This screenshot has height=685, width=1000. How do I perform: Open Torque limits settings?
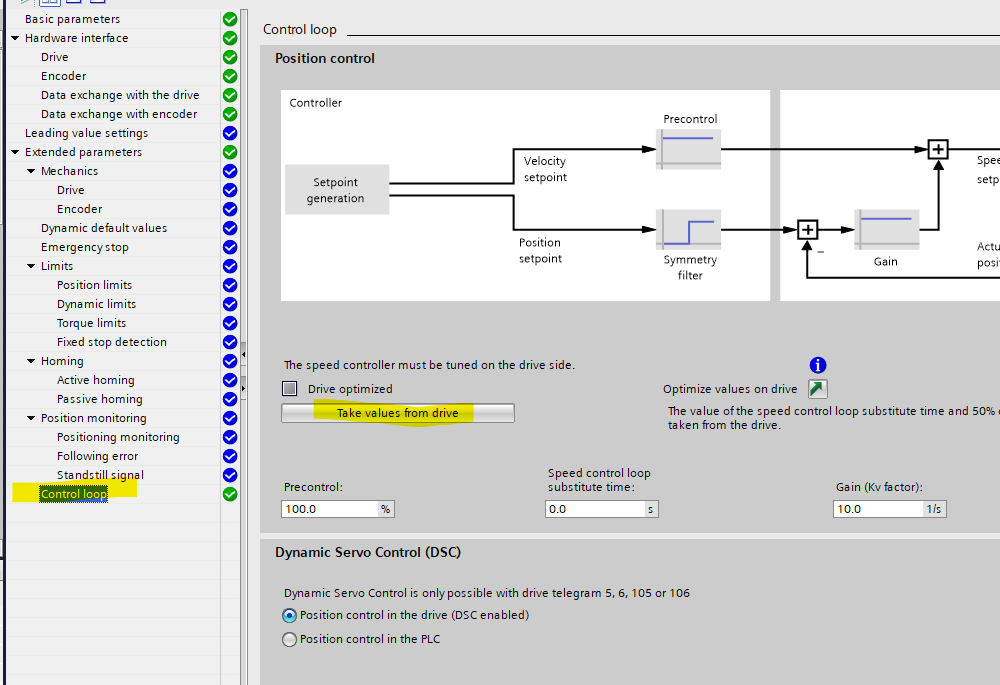91,323
